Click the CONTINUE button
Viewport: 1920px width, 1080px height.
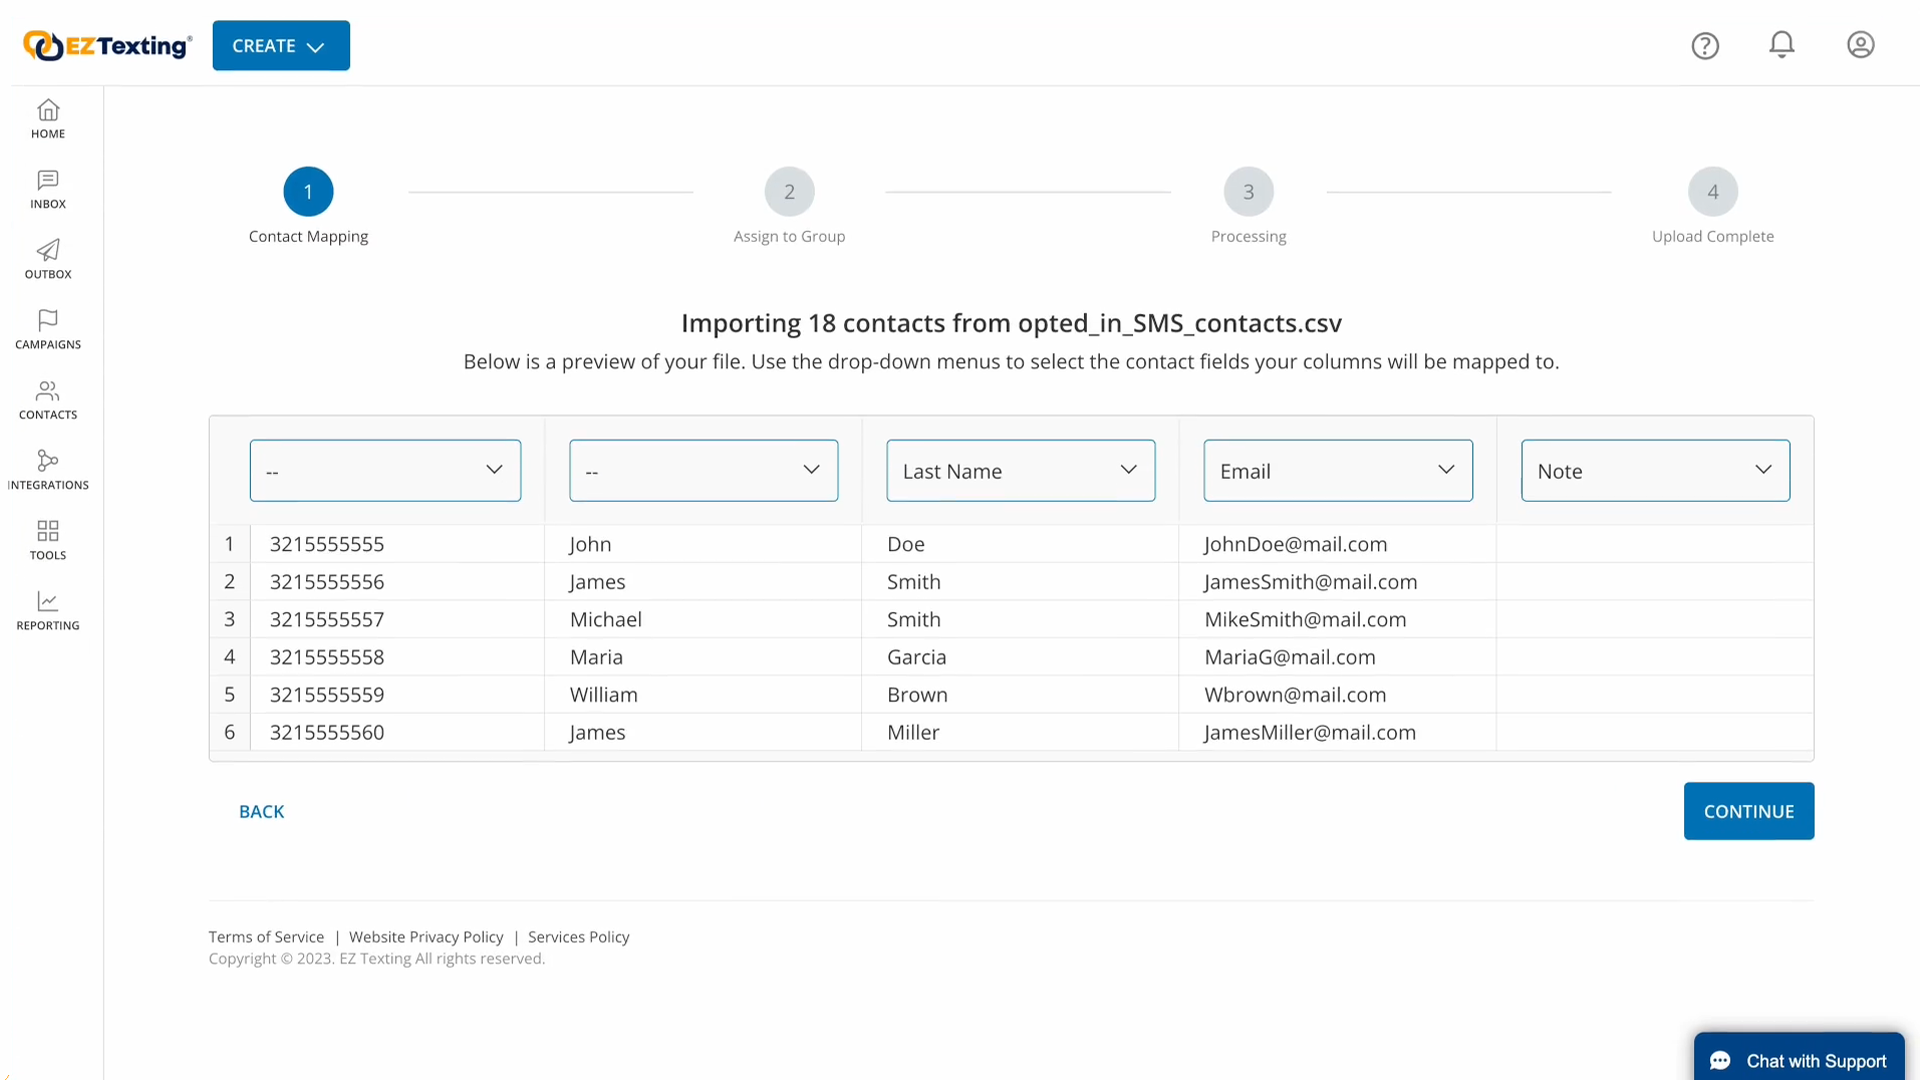1748,811
